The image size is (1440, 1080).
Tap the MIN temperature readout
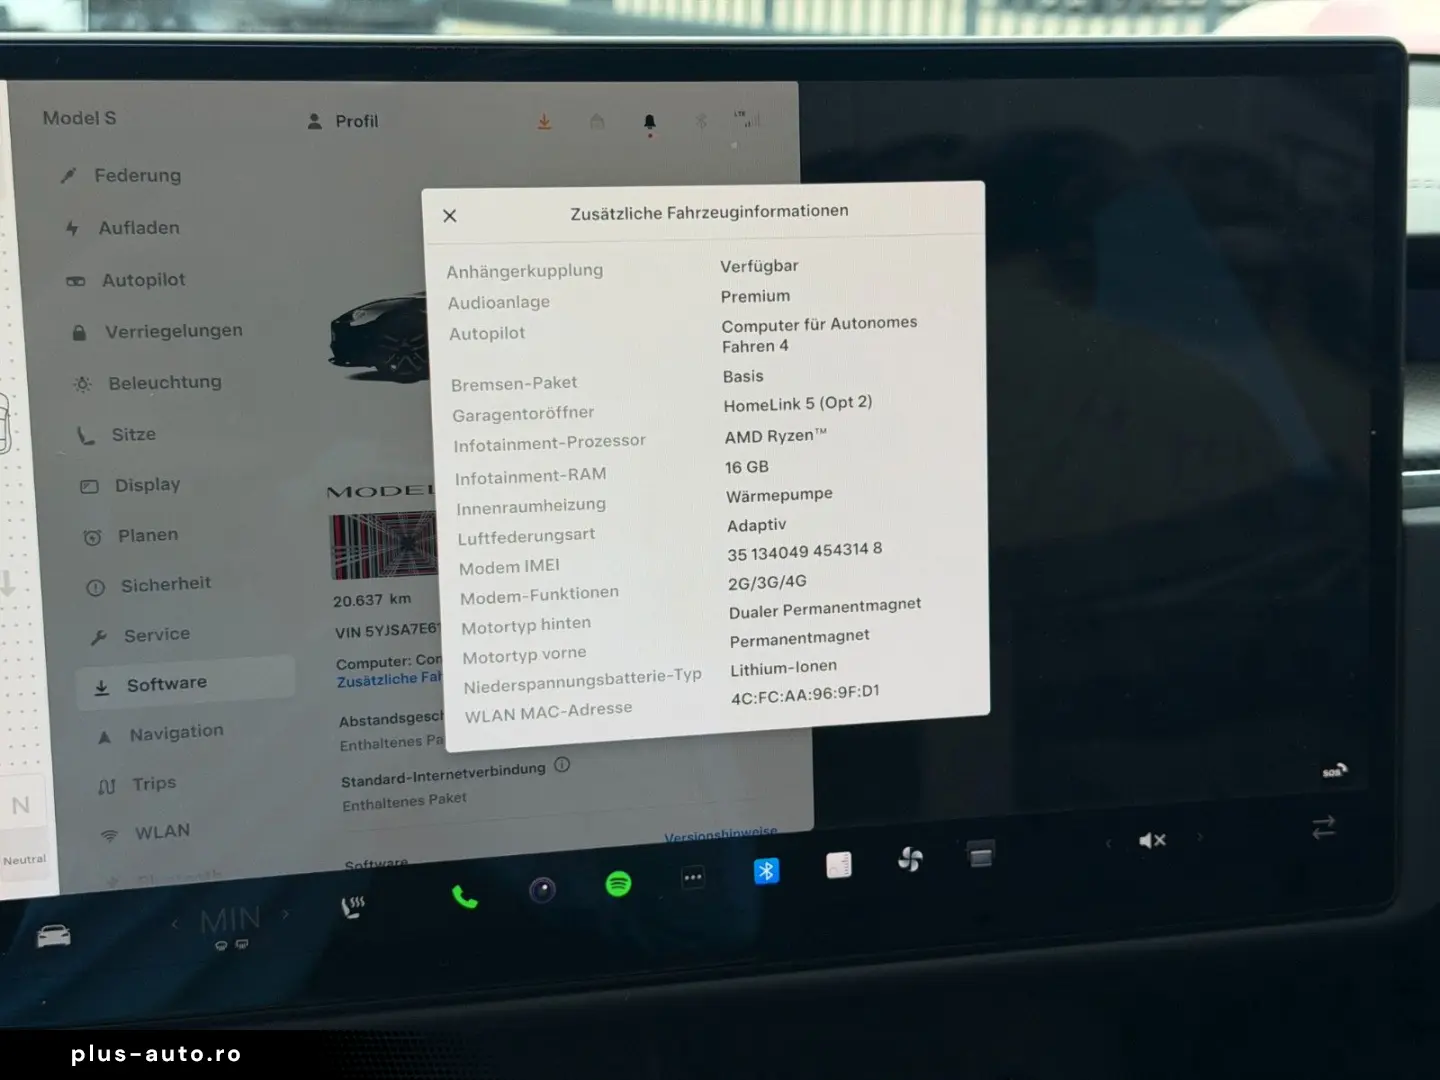[x=230, y=921]
